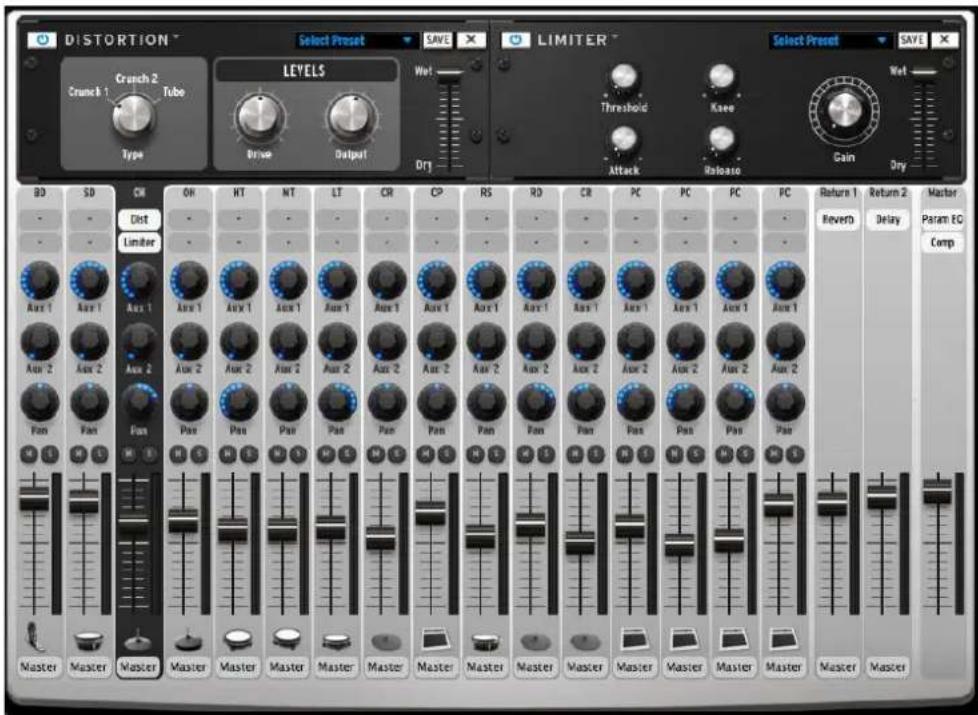Select the SD channel strip header

tap(89, 193)
